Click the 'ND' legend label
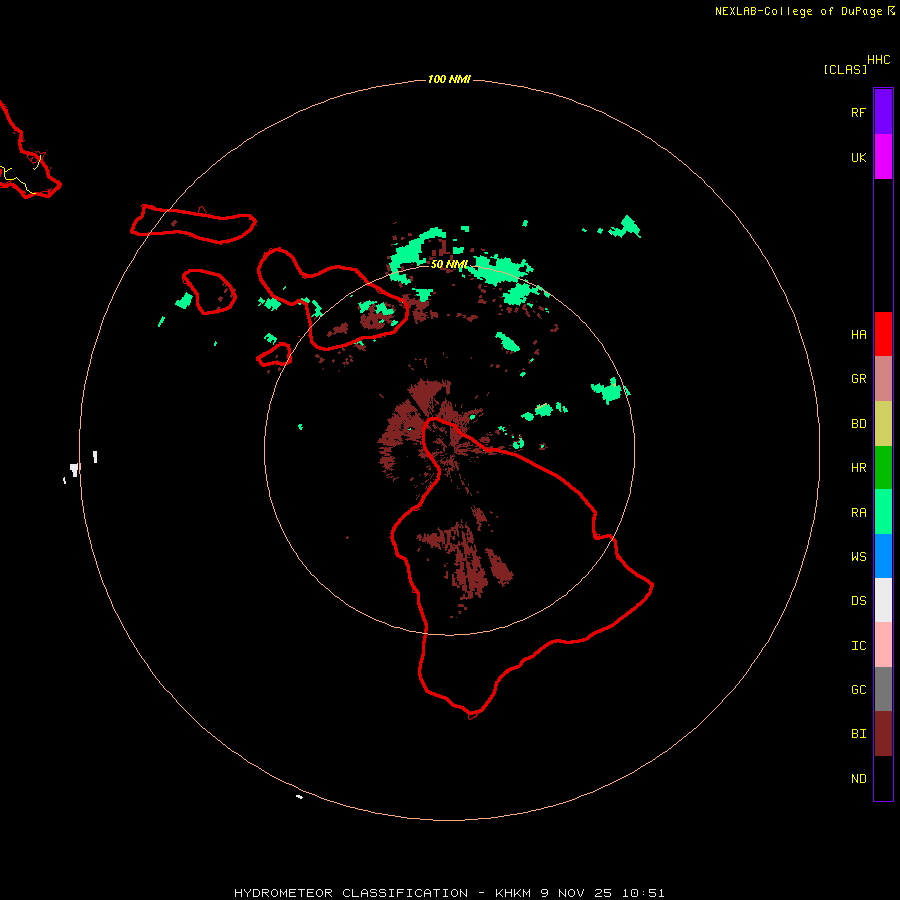The width and height of the screenshot is (900, 900). click(x=859, y=779)
